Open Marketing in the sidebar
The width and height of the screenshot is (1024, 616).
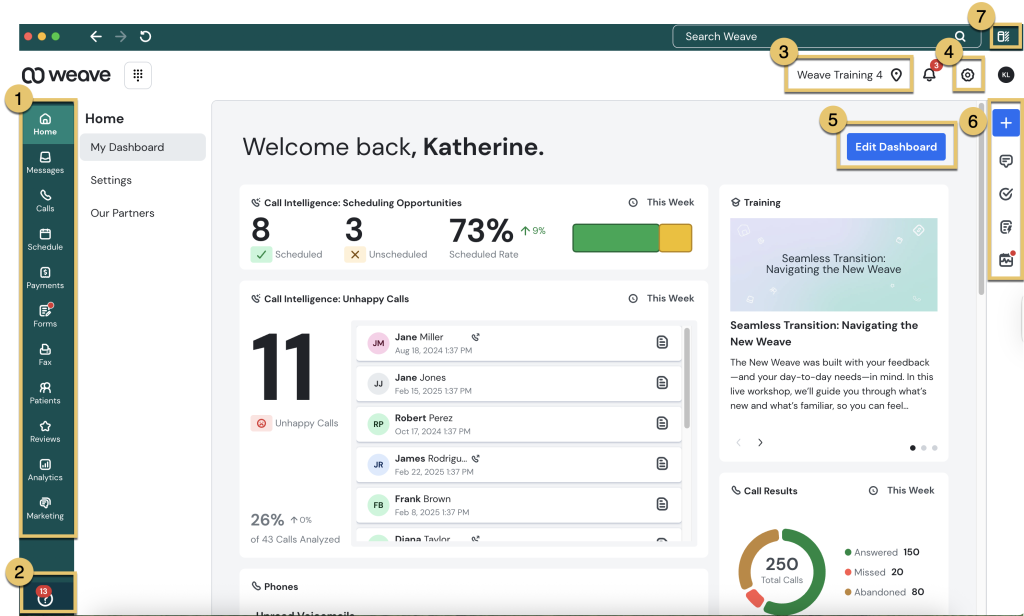coord(45,508)
